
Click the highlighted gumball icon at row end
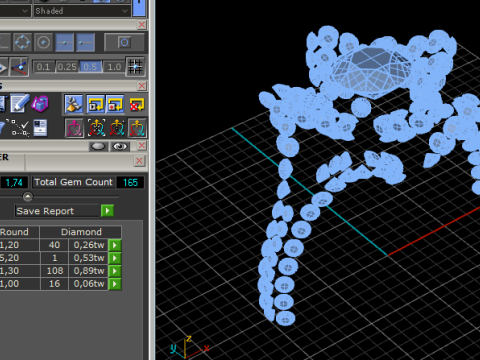pyautogui.click(x=137, y=128)
